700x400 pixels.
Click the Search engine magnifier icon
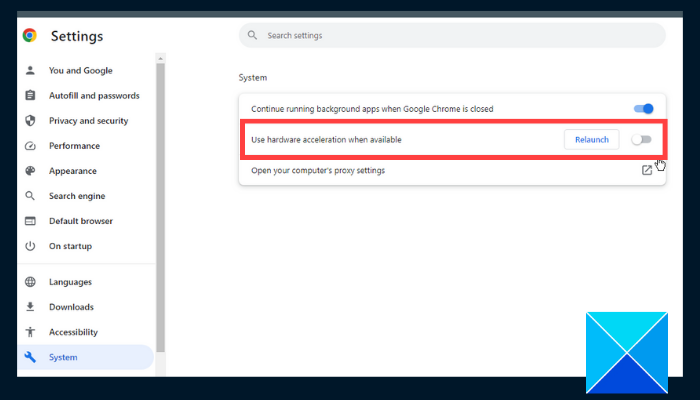30,196
